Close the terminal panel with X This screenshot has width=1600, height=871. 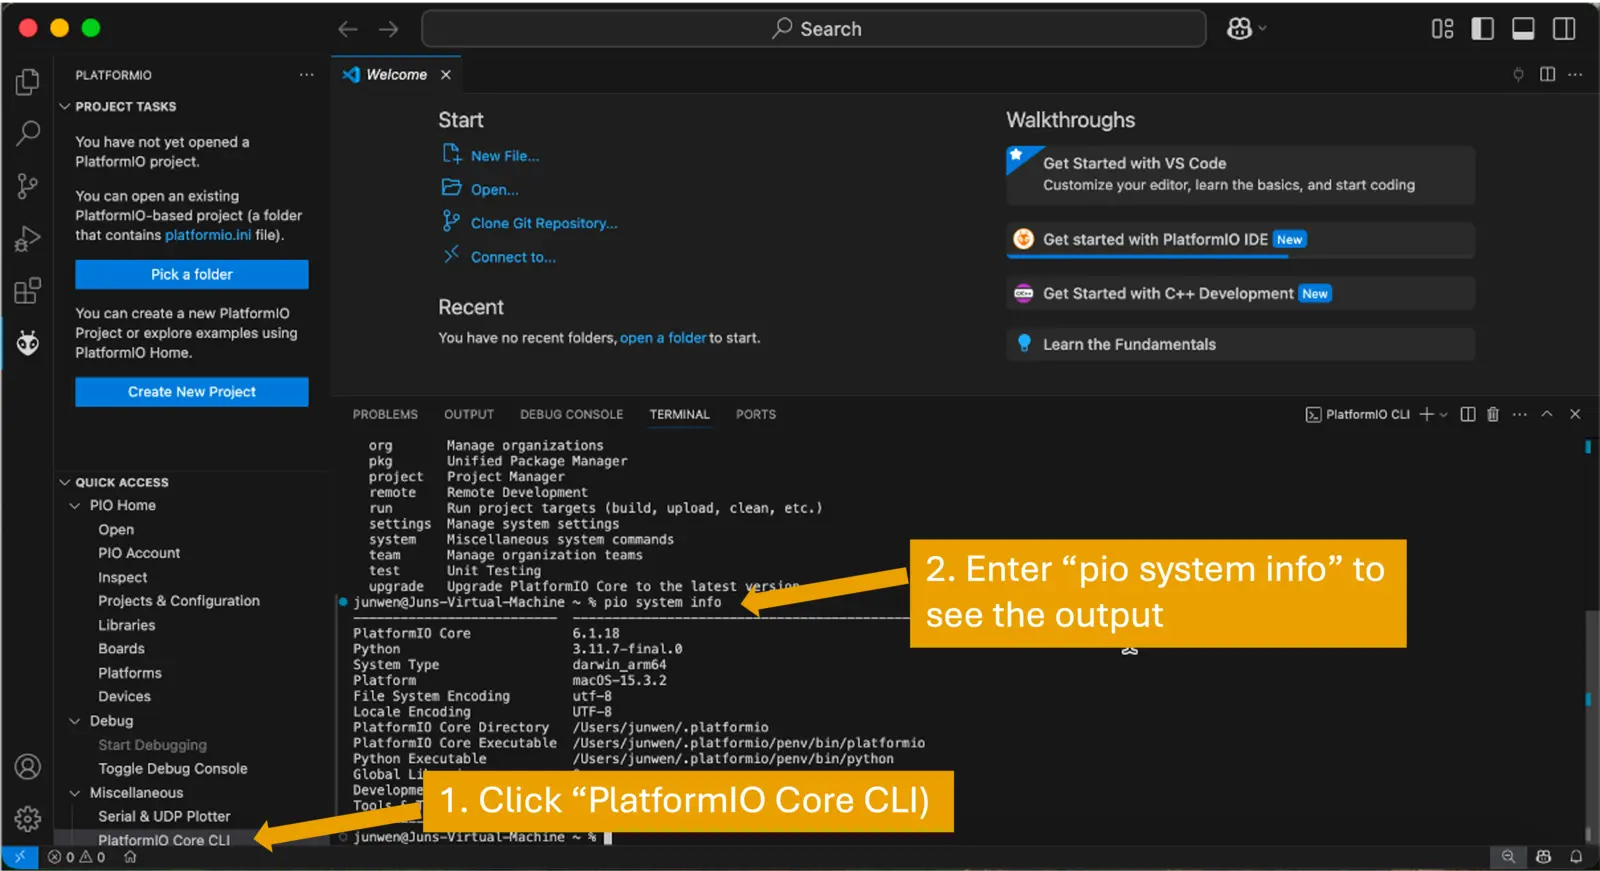coord(1575,414)
